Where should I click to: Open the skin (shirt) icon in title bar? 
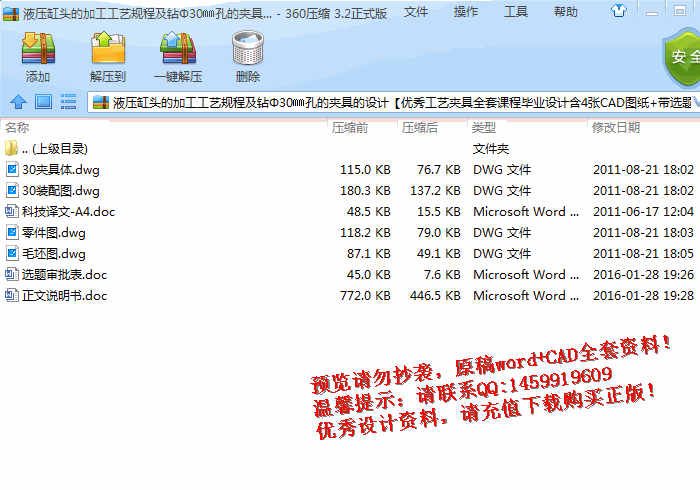(x=619, y=10)
